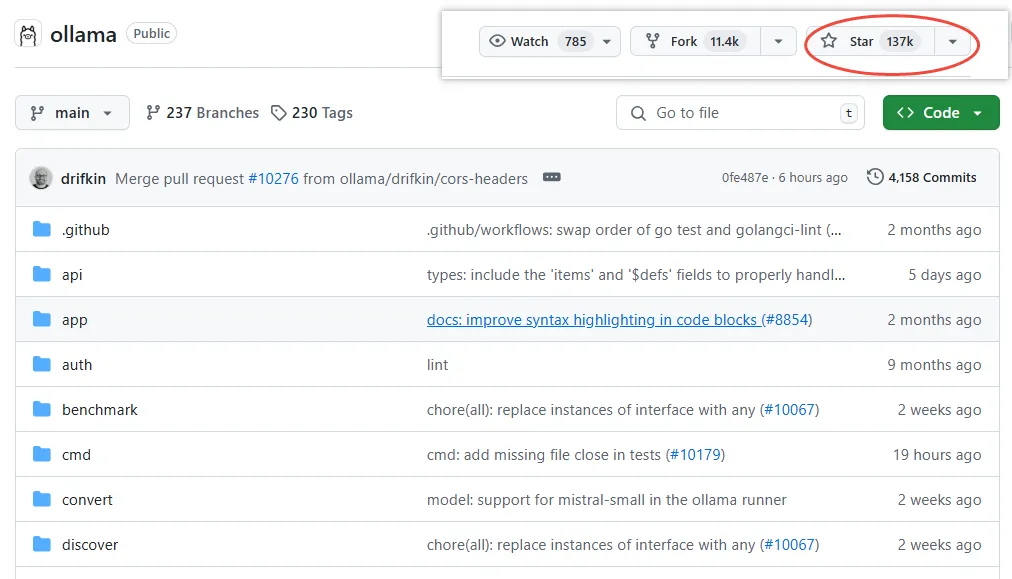The image size is (1012, 579).
Task: Open the discover folder
Action: [90, 545]
